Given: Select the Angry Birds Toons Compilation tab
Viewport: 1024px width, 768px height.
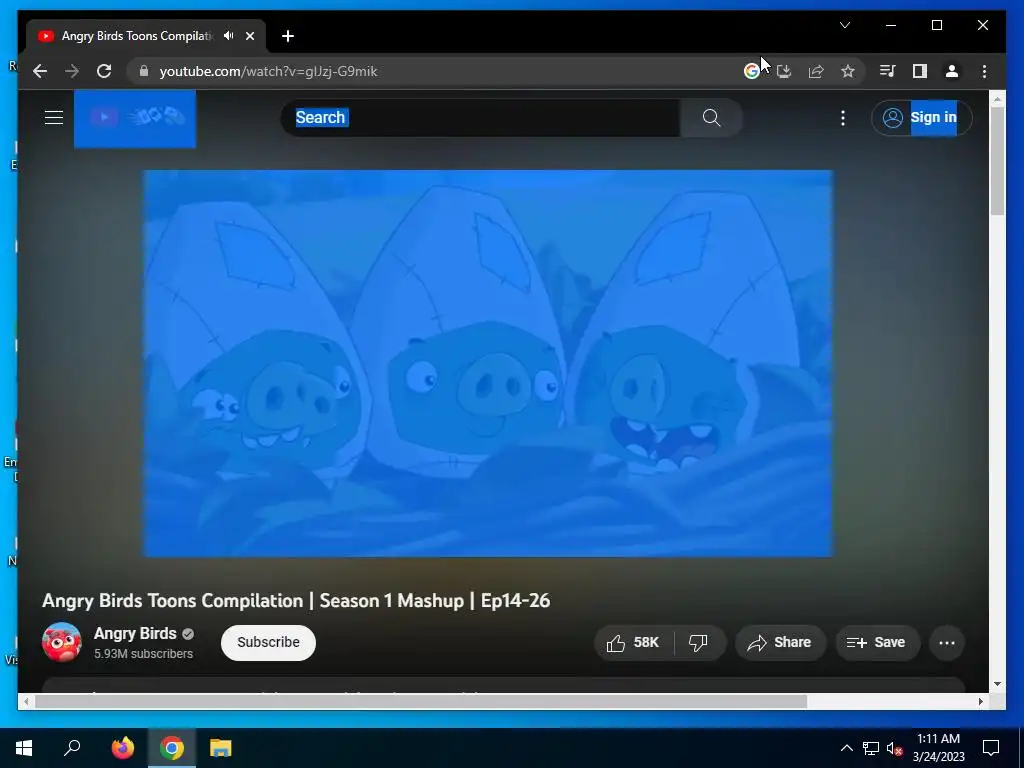Looking at the screenshot, I should tap(137, 36).
